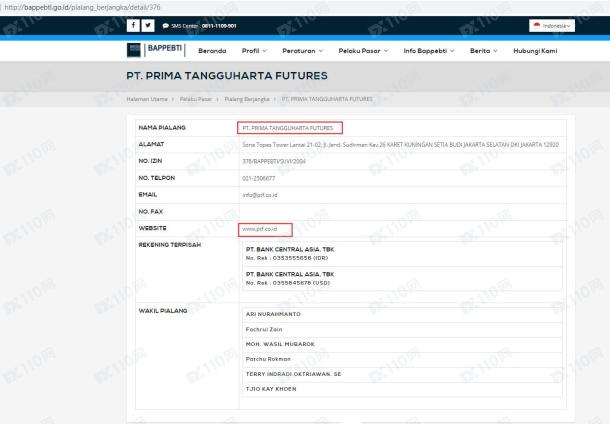Click Halaman Utama breadcrumb link
610x424 pixels.
click(x=147, y=99)
